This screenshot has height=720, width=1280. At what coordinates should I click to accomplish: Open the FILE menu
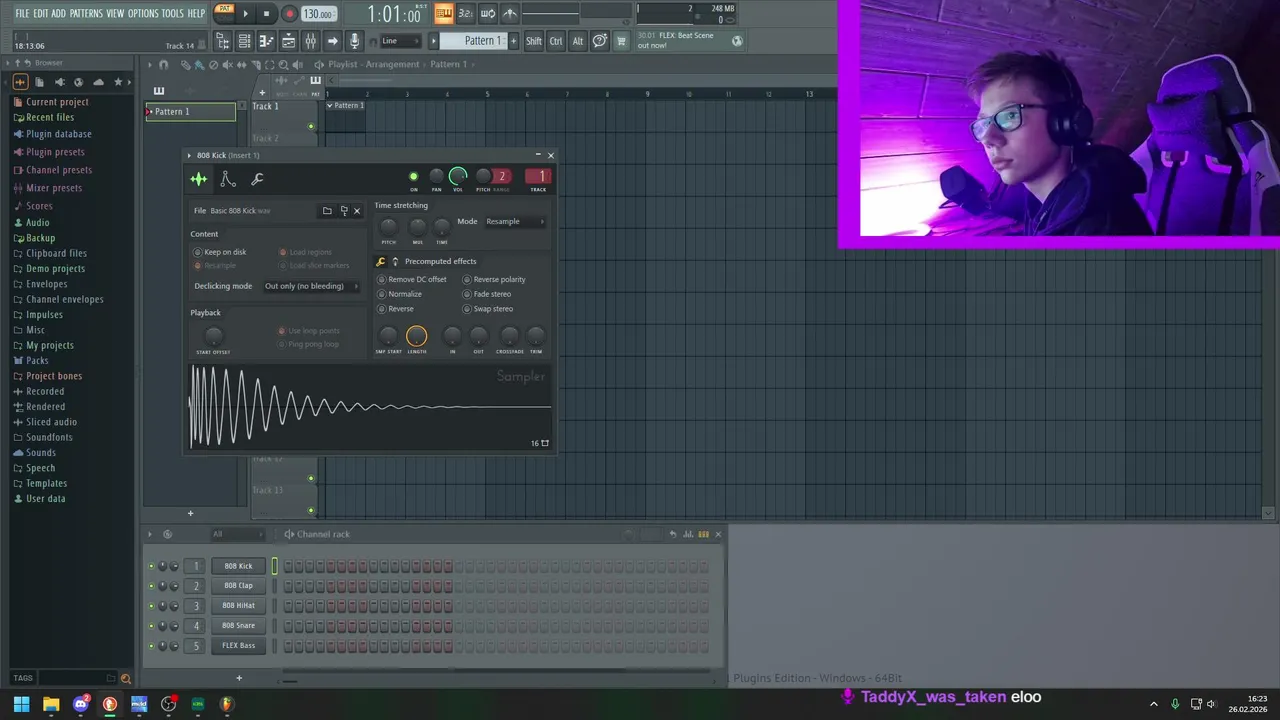point(22,14)
